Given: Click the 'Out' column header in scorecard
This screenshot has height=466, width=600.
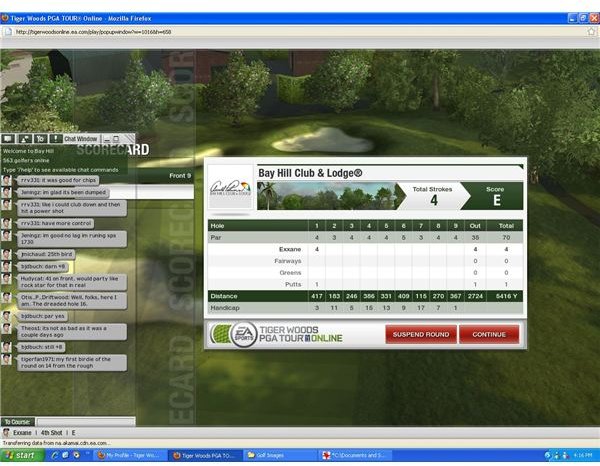Looking at the screenshot, I should click(x=475, y=226).
